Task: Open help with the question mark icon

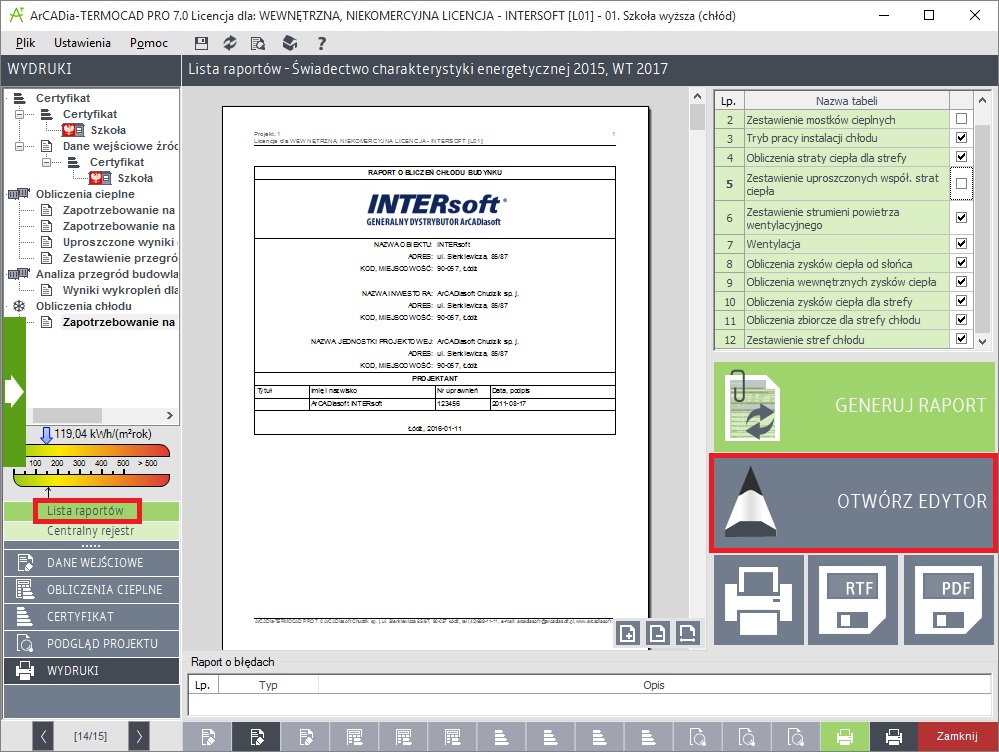Action: (x=322, y=43)
